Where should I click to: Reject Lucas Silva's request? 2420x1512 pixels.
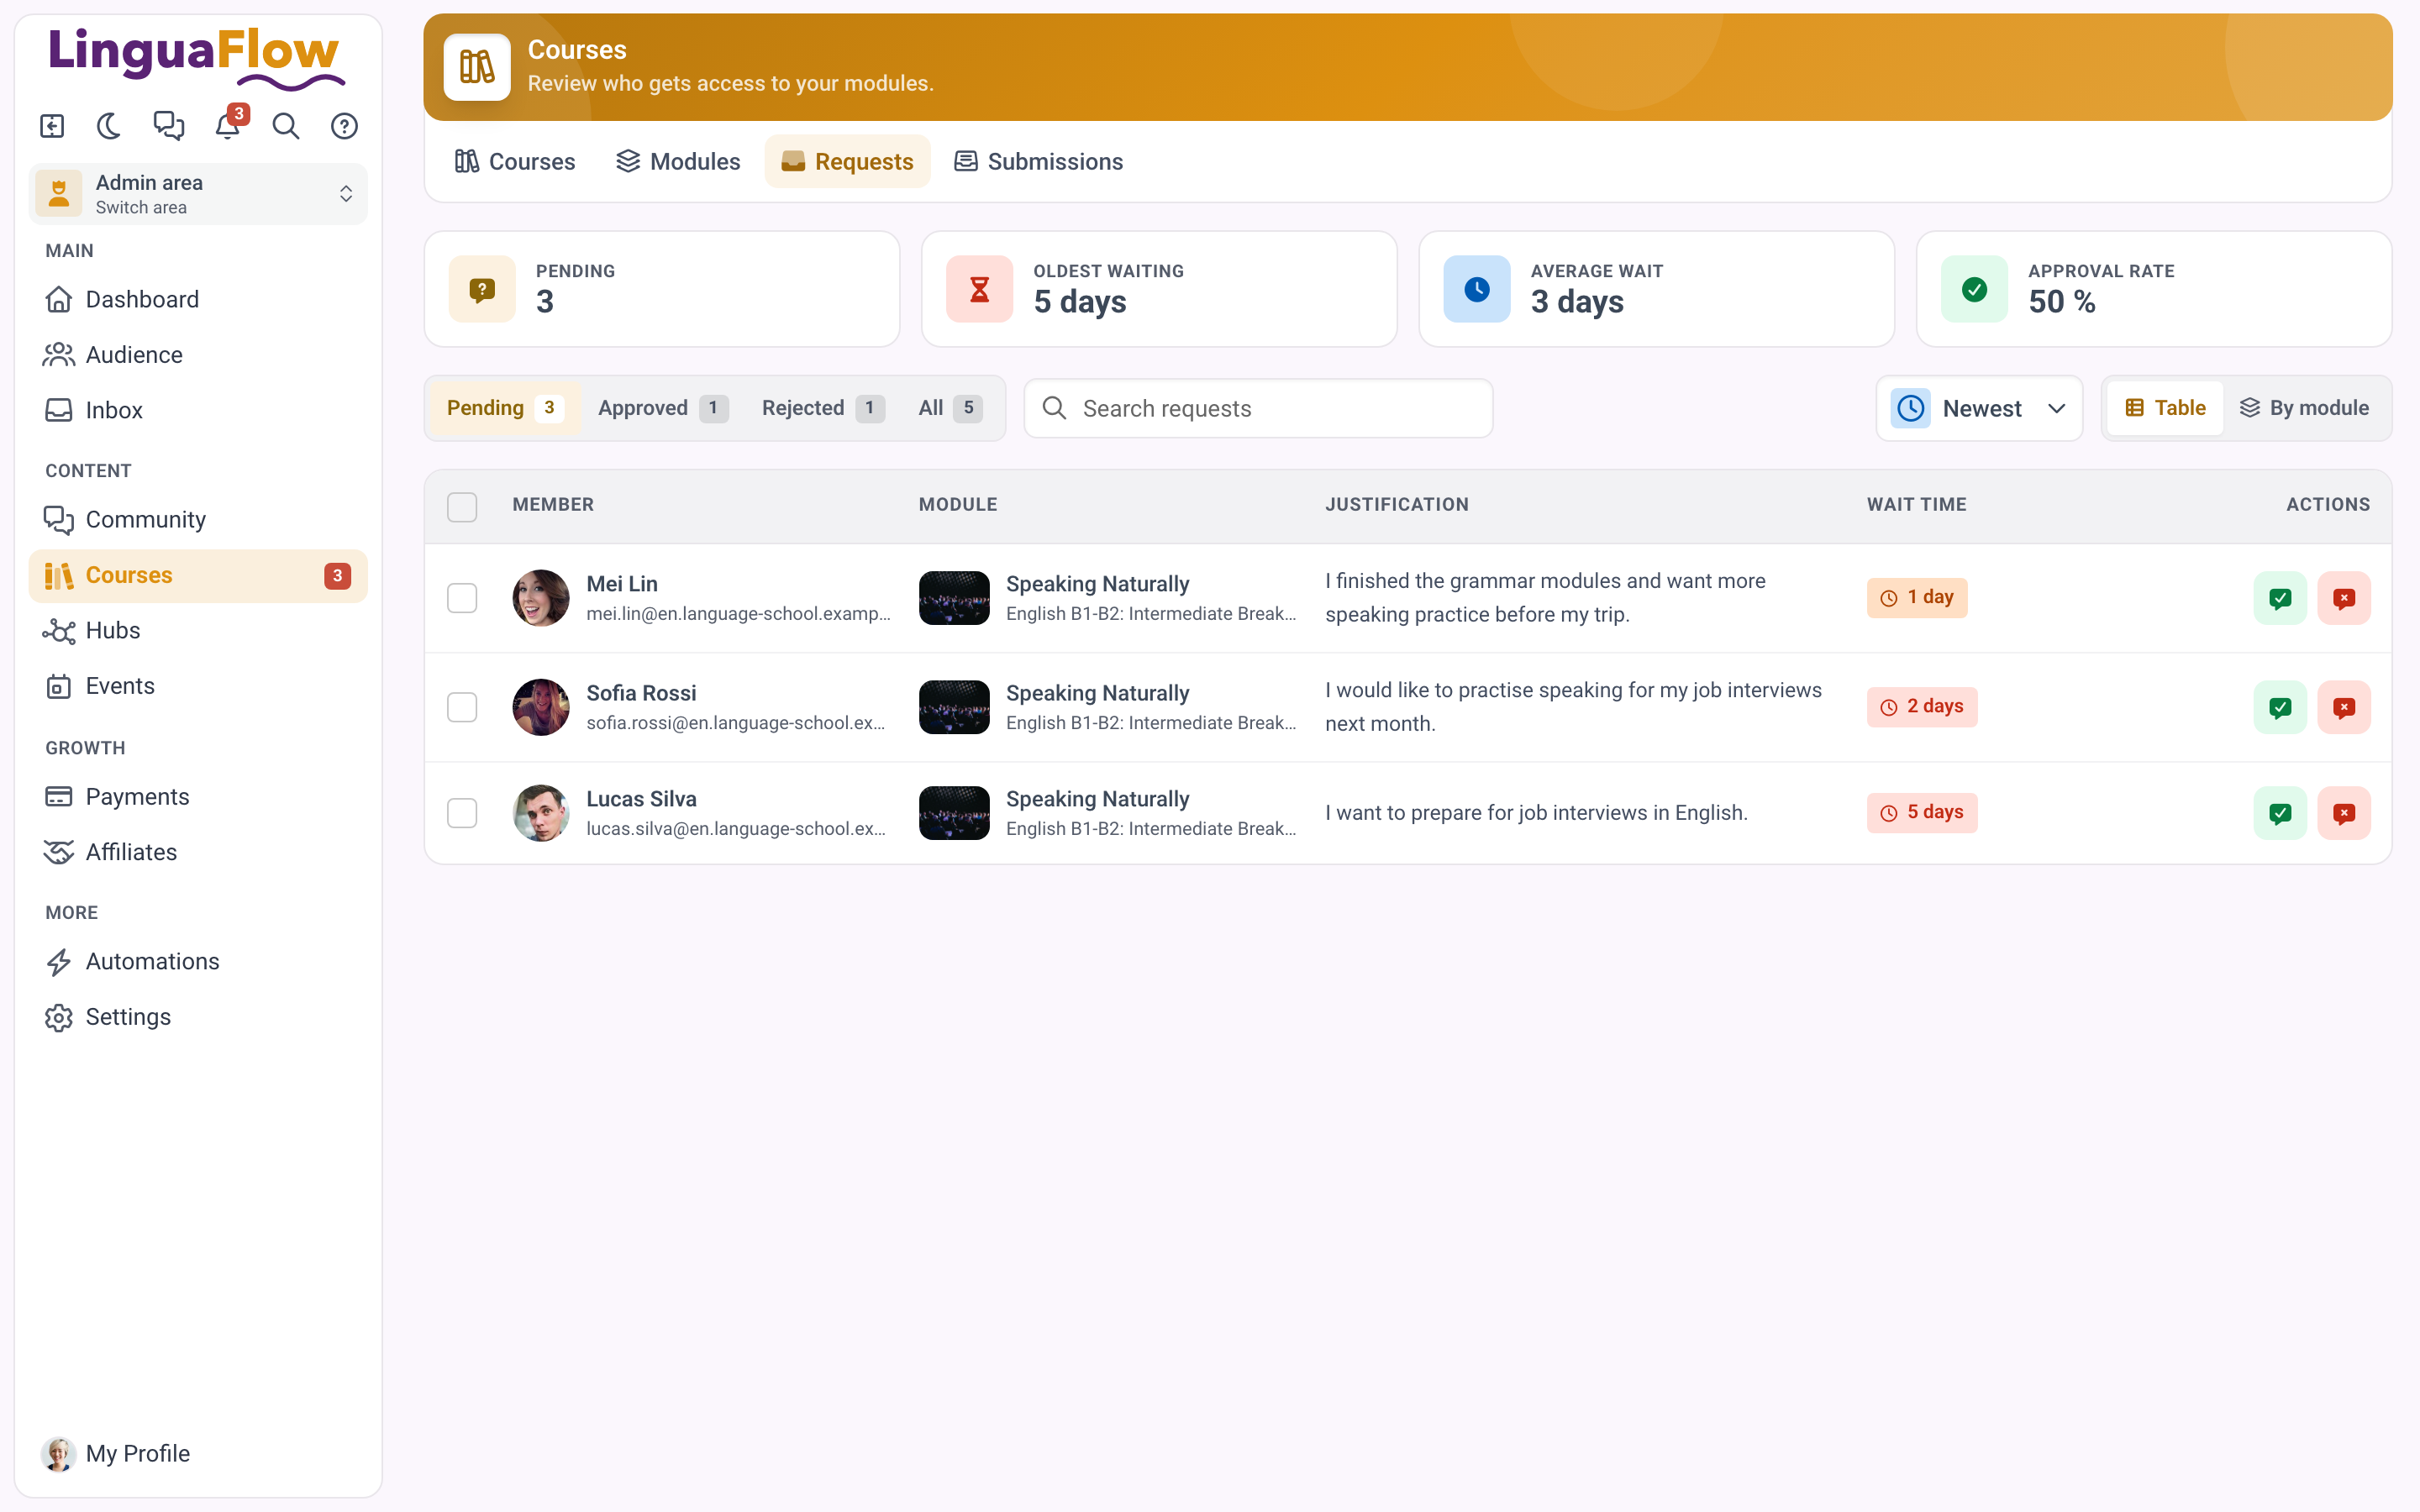[x=2344, y=813]
